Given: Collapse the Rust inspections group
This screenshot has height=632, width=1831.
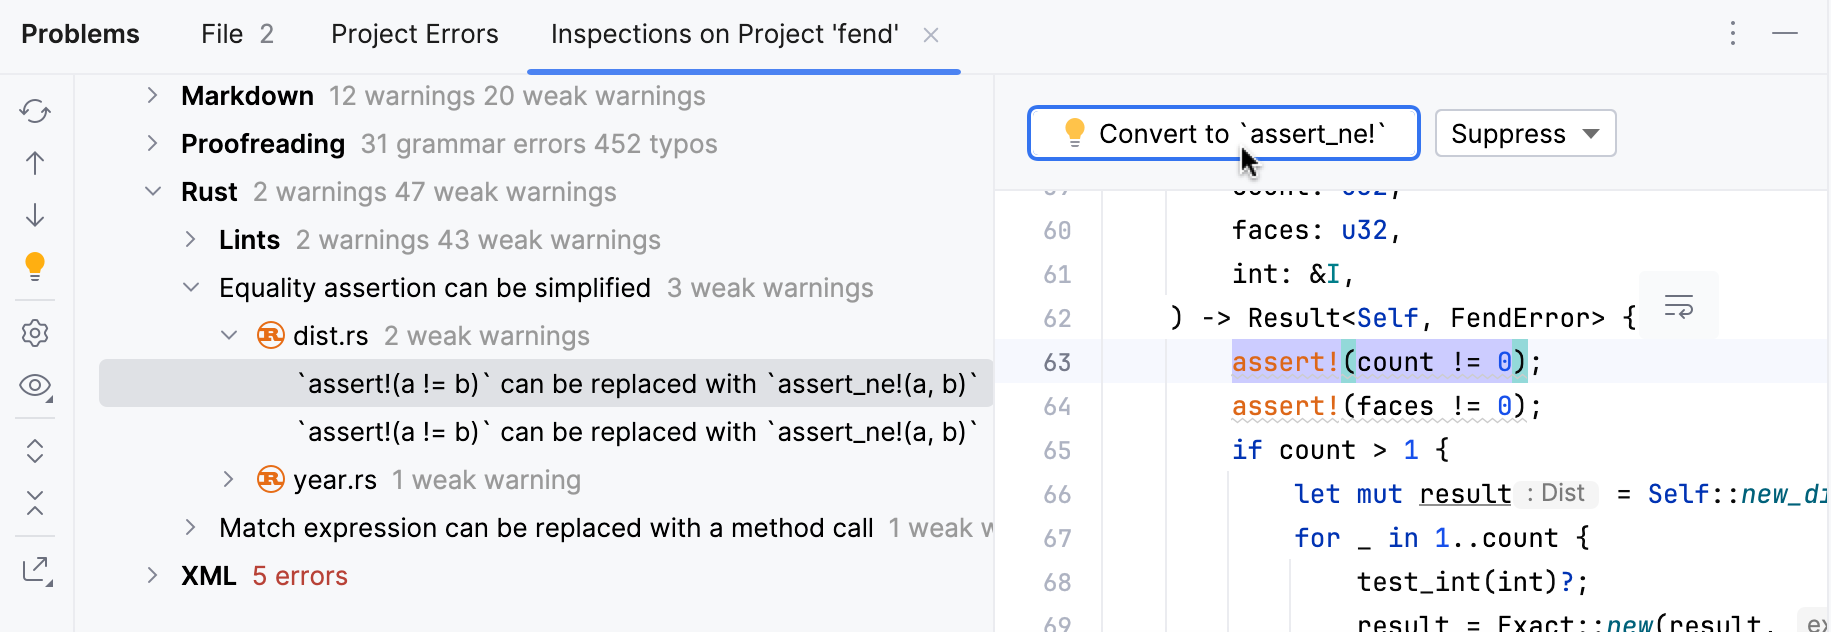Looking at the screenshot, I should point(152,191).
